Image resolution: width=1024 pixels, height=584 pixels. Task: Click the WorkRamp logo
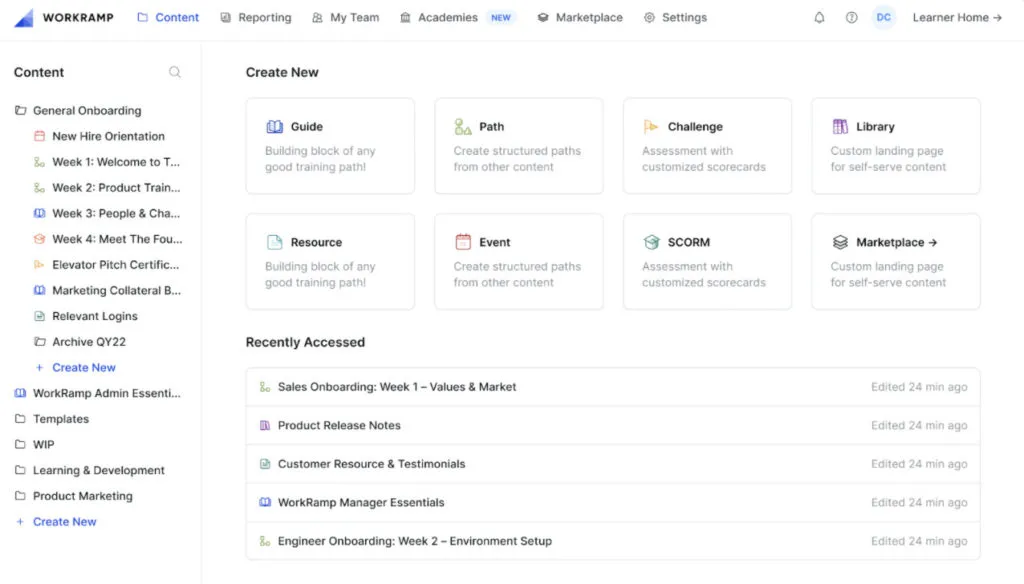pyautogui.click(x=63, y=18)
